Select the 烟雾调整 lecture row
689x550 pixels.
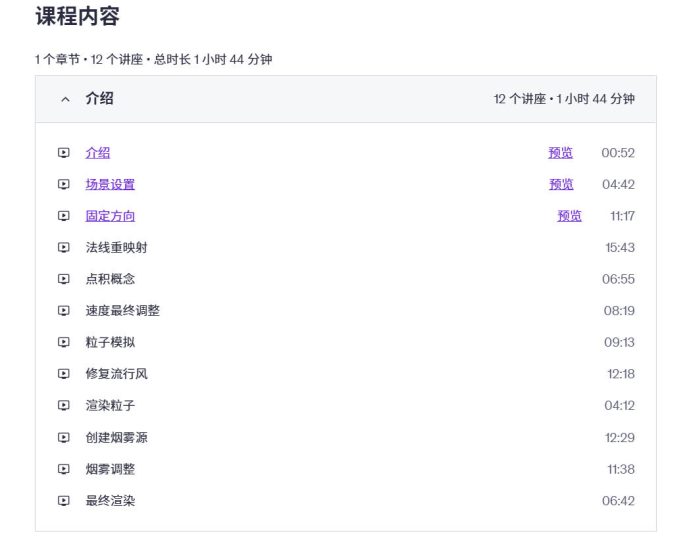(346, 469)
